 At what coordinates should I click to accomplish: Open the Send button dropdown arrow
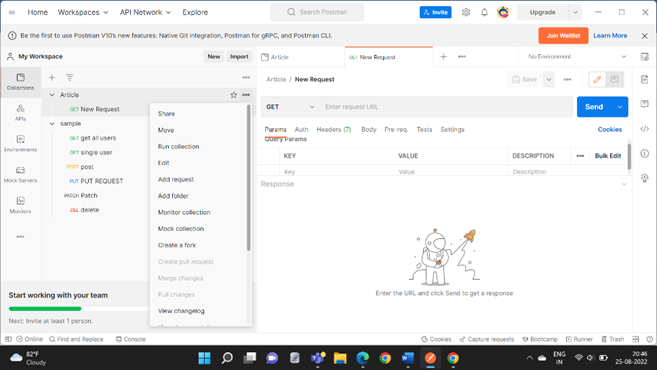(620, 107)
